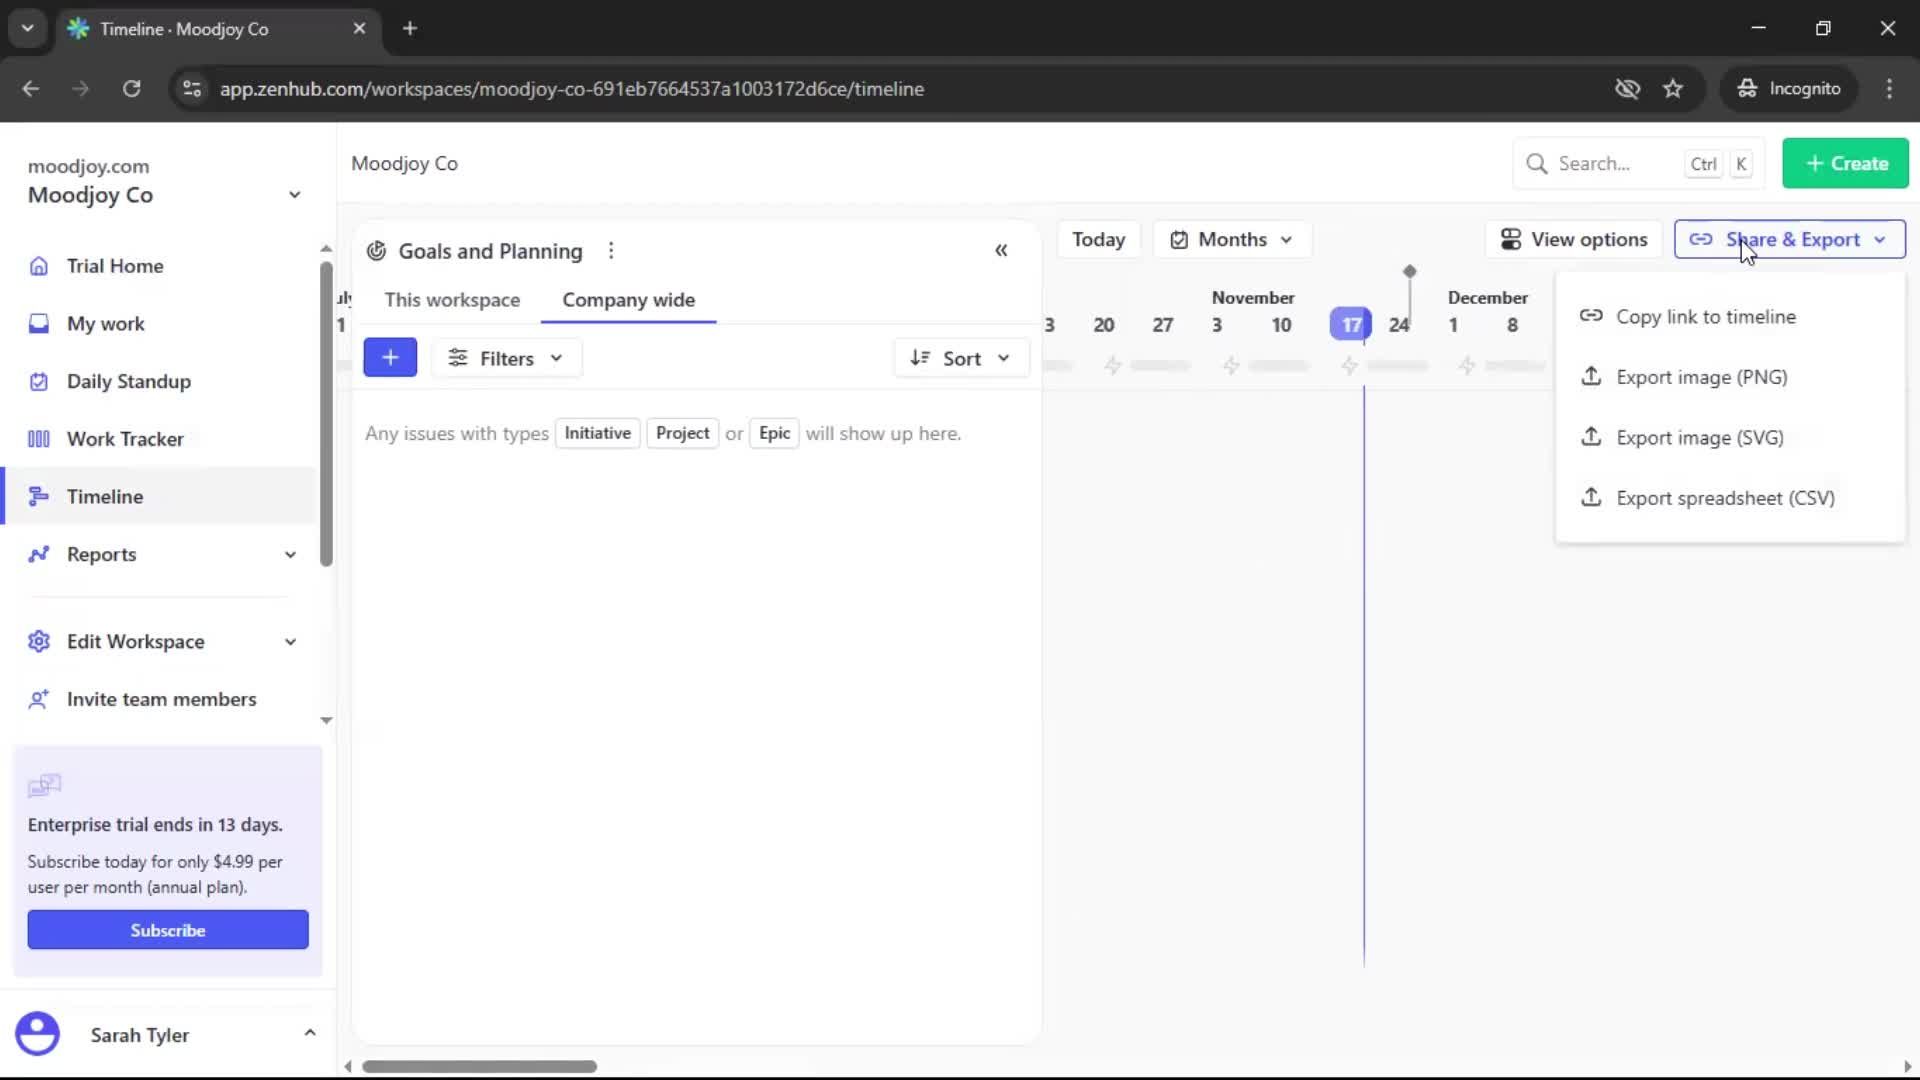
Task: Collapse the Goals and Planning panel
Action: click(x=1002, y=250)
